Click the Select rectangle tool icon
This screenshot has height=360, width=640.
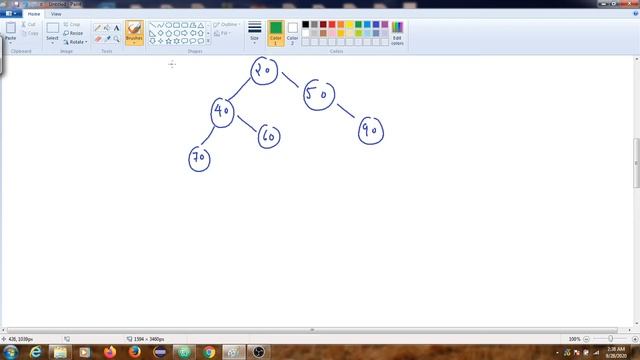(x=52, y=28)
